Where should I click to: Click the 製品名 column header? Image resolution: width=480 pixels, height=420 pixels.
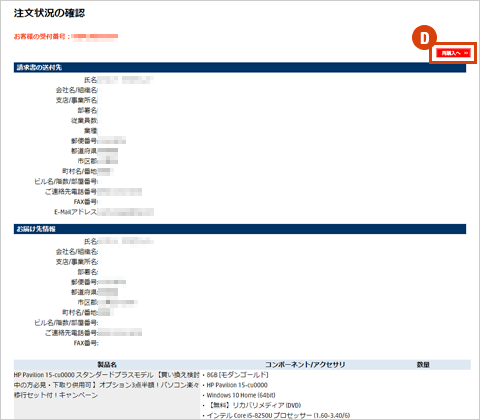[x=107, y=365]
